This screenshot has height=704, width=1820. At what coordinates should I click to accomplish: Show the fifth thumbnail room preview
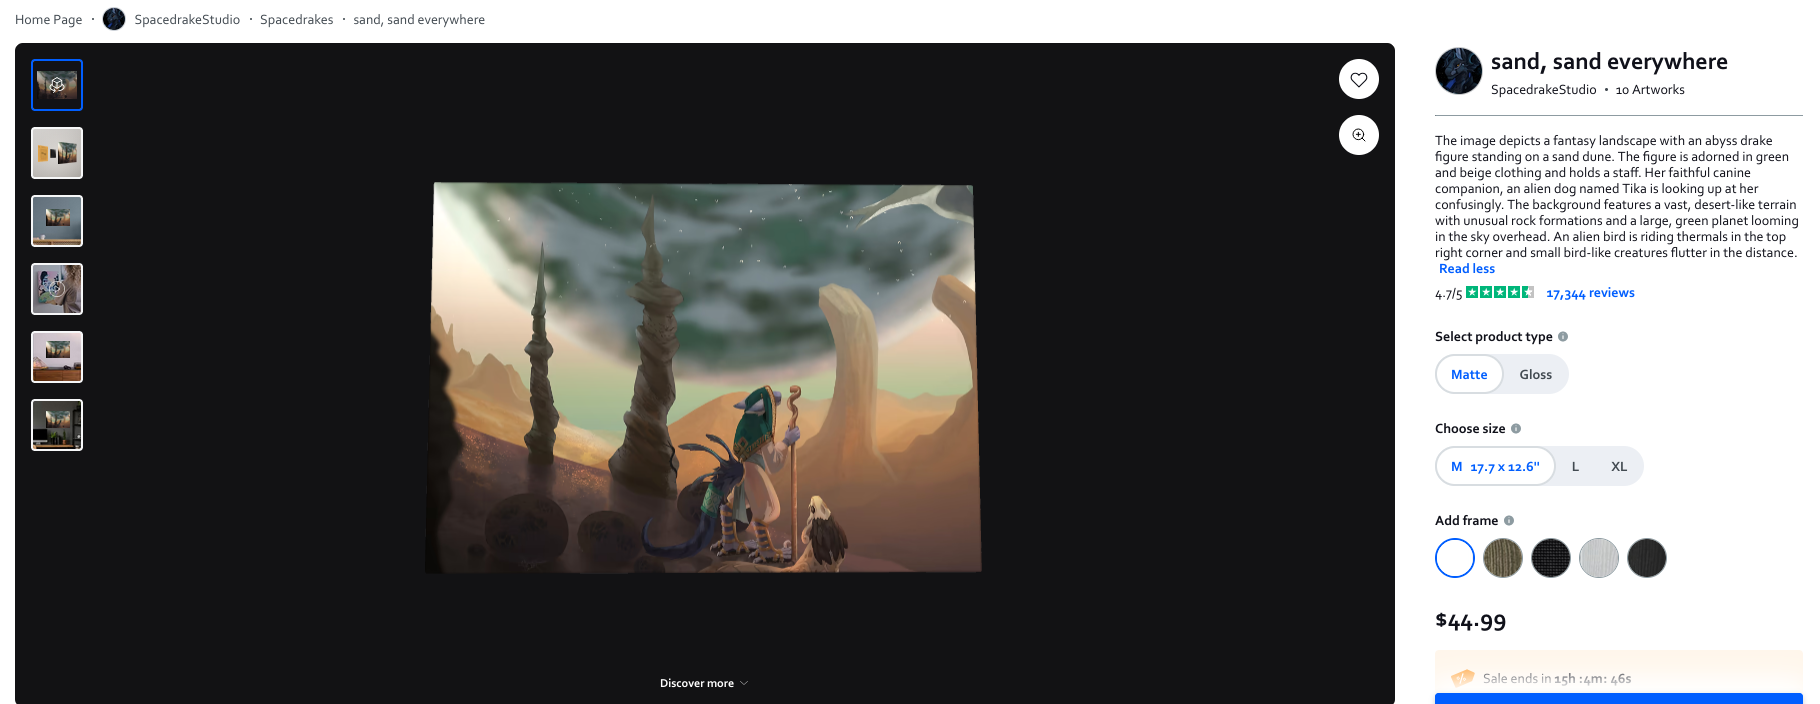click(x=57, y=357)
